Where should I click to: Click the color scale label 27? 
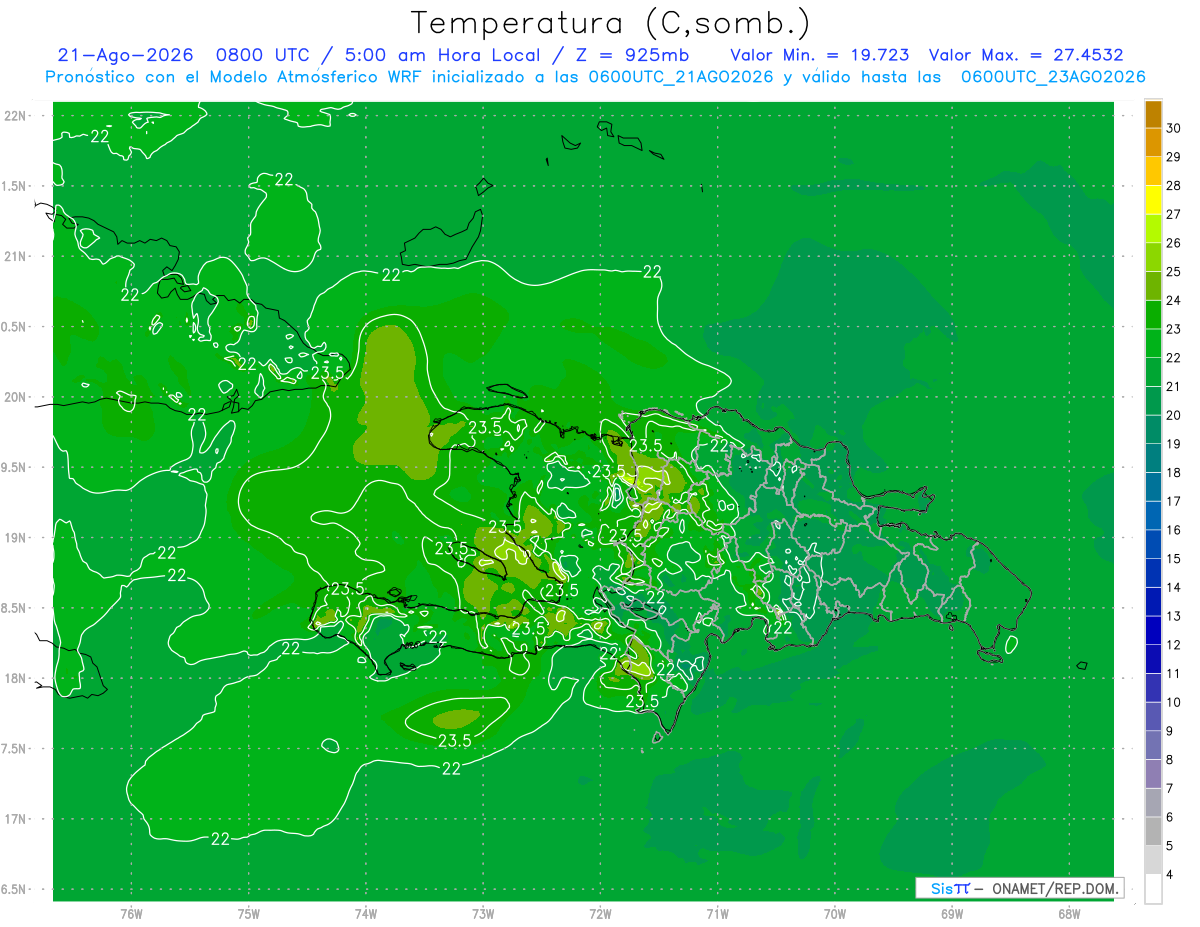click(x=1174, y=214)
